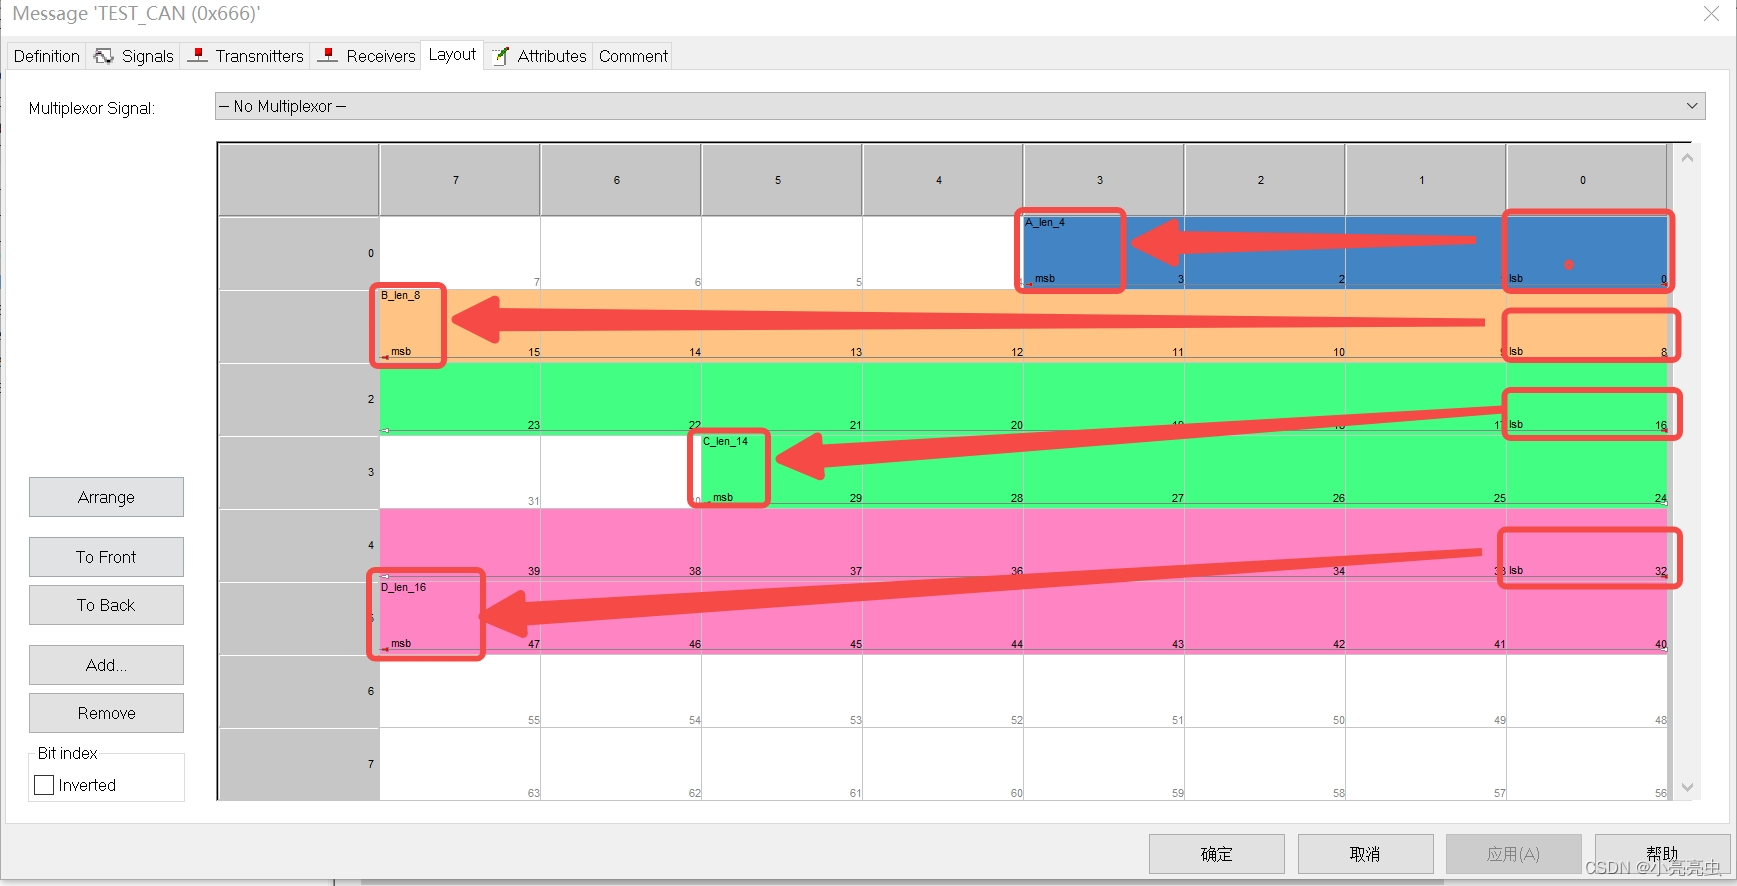Viewport: 1737px width, 886px height.
Task: Click the Transmitters tab node icon
Action: [198, 55]
